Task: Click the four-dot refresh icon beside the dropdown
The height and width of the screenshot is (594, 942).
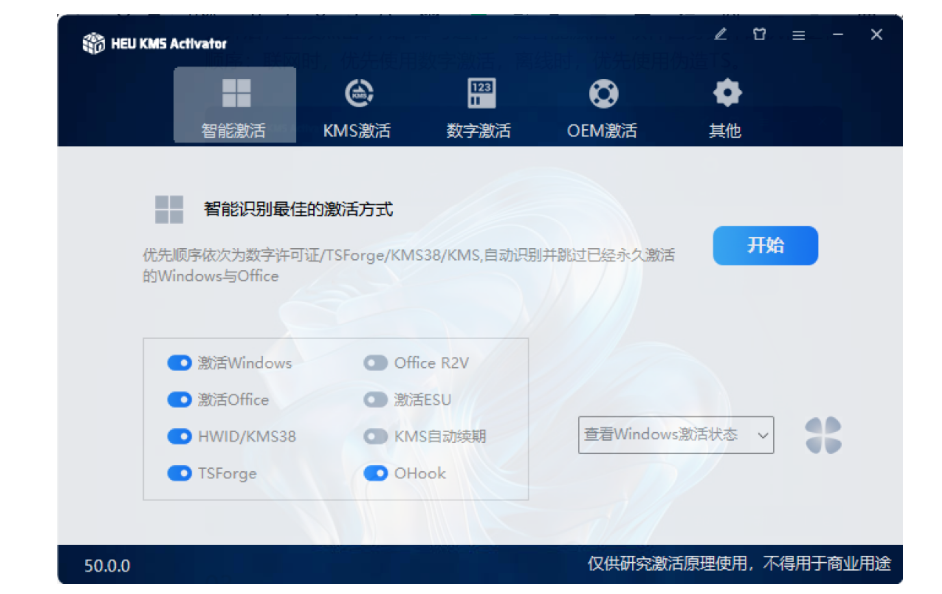Action: pyautogui.click(x=824, y=435)
